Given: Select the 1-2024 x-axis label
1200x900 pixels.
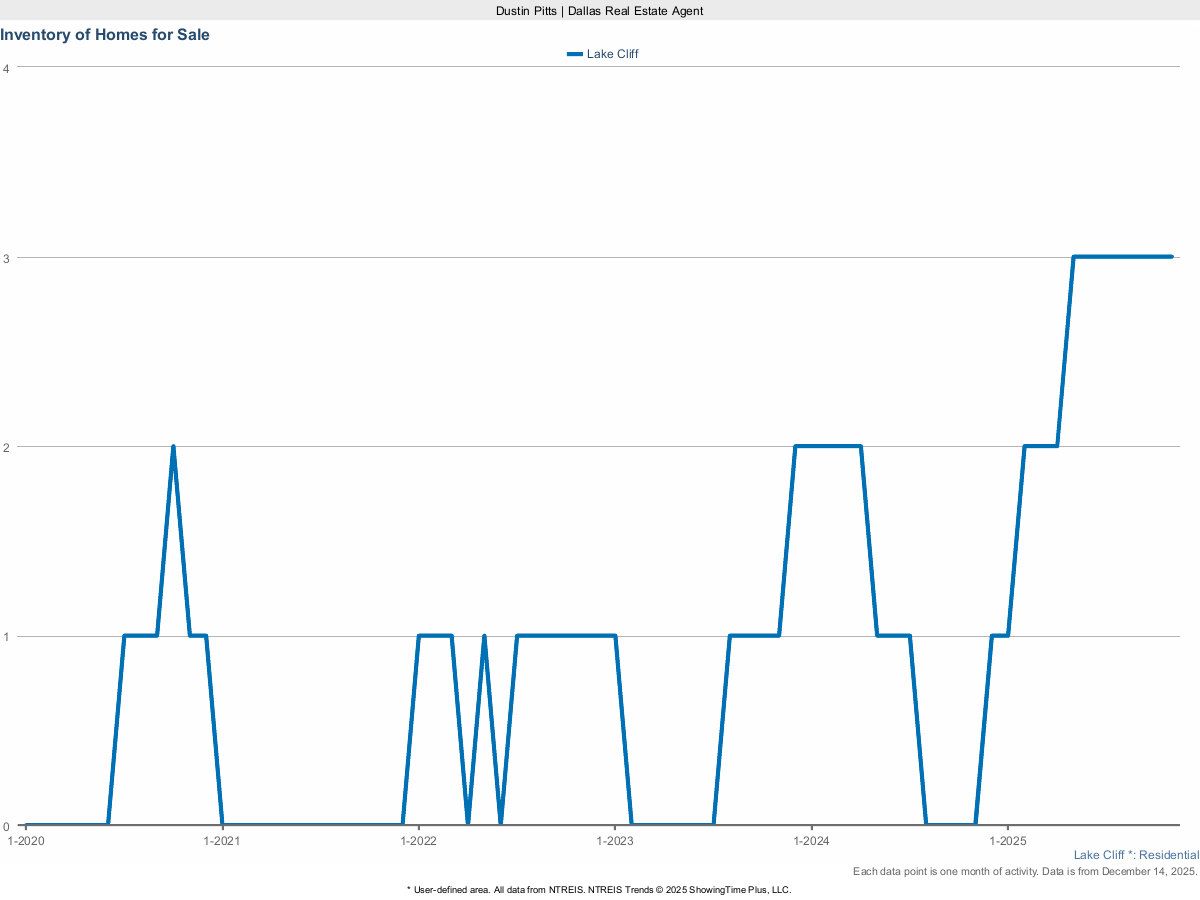Looking at the screenshot, I should tap(811, 841).
